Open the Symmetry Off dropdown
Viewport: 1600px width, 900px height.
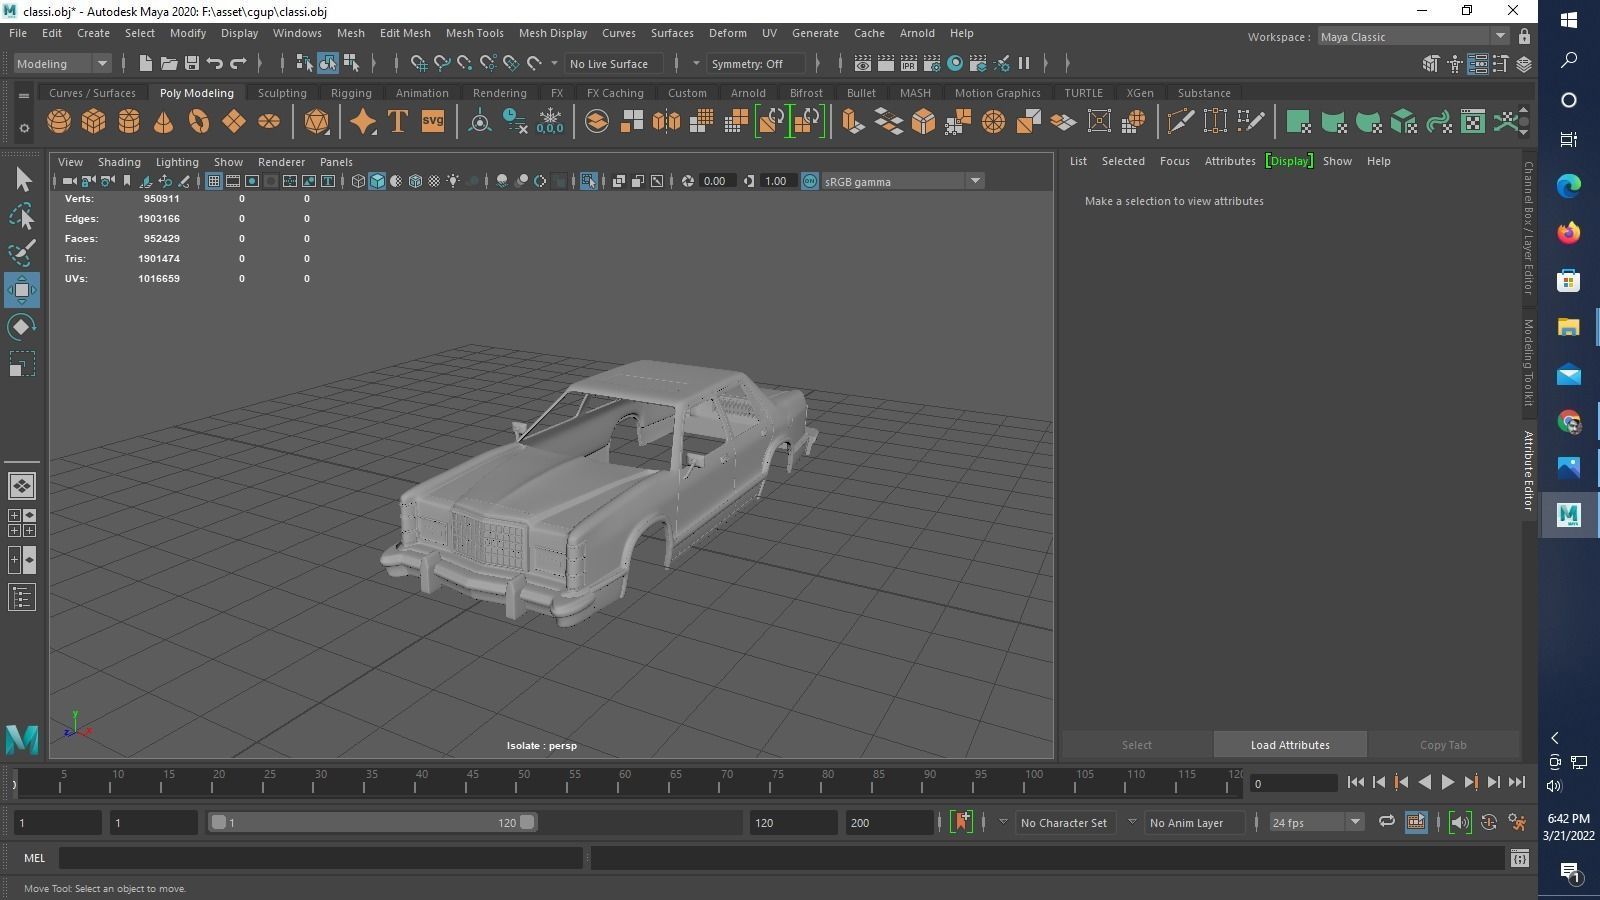point(756,63)
